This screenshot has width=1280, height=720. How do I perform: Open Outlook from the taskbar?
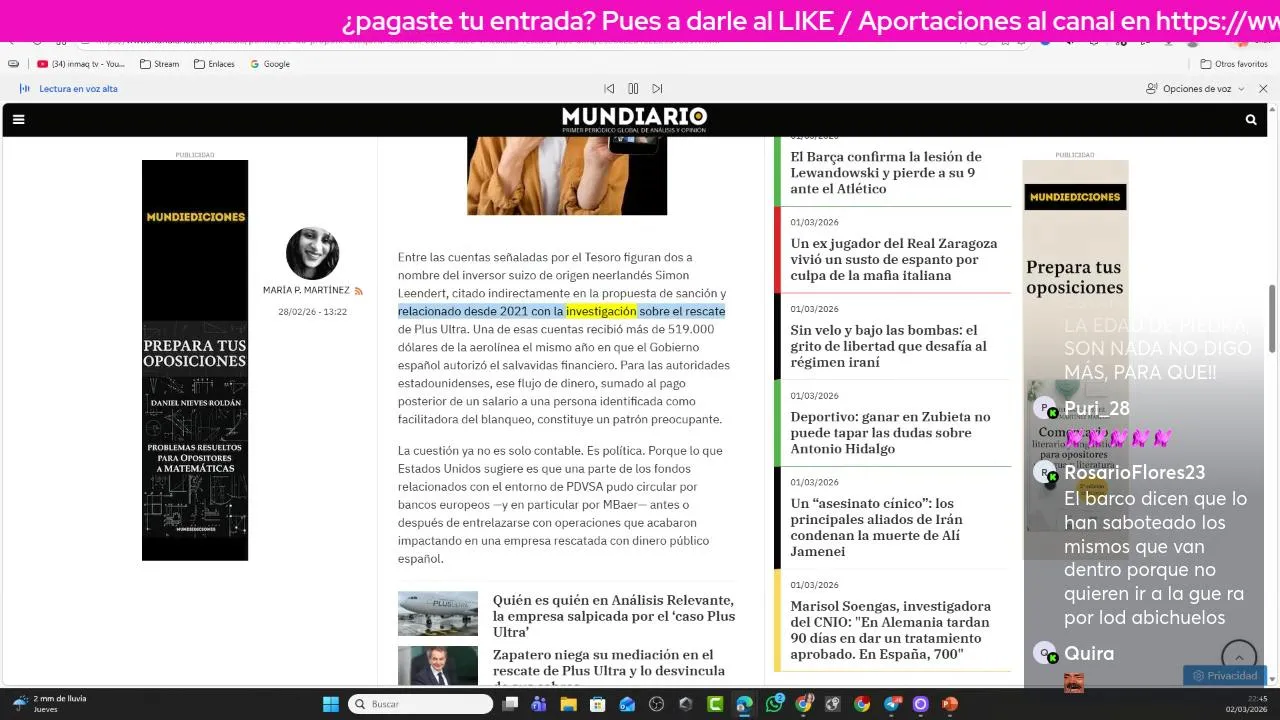[x=627, y=704]
